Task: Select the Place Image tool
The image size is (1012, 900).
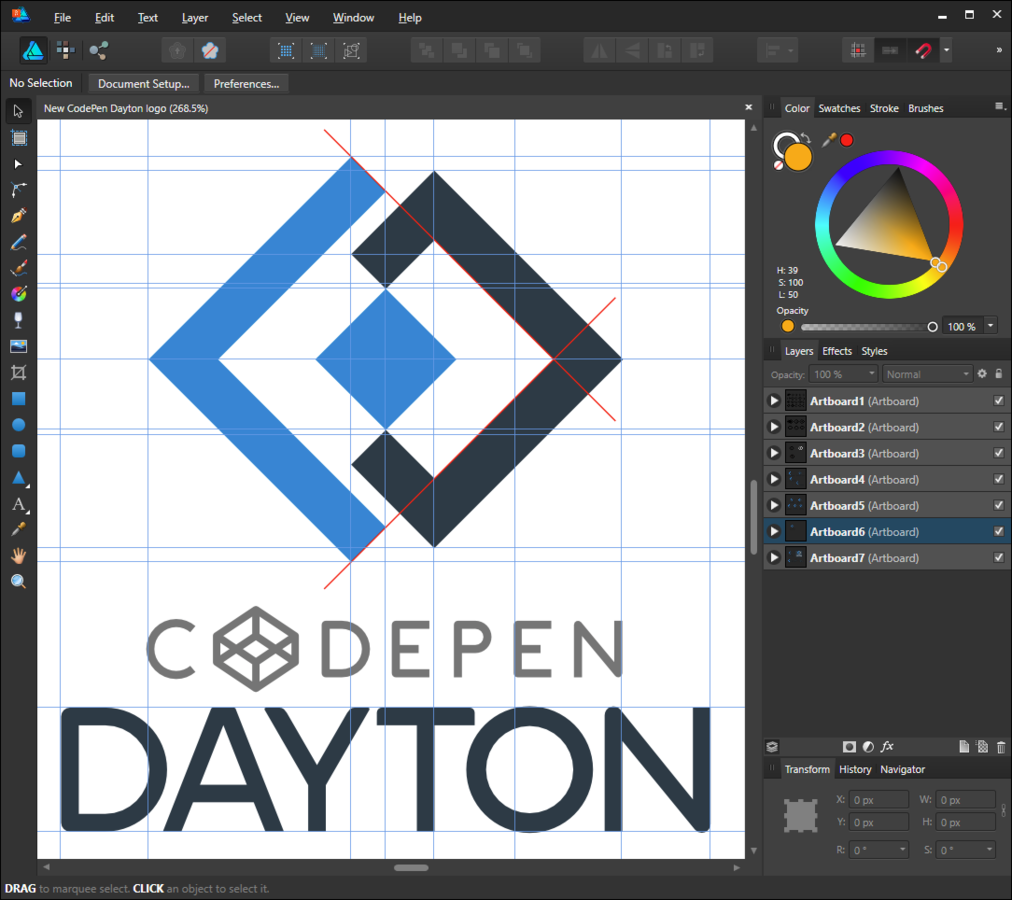Action: (19, 346)
